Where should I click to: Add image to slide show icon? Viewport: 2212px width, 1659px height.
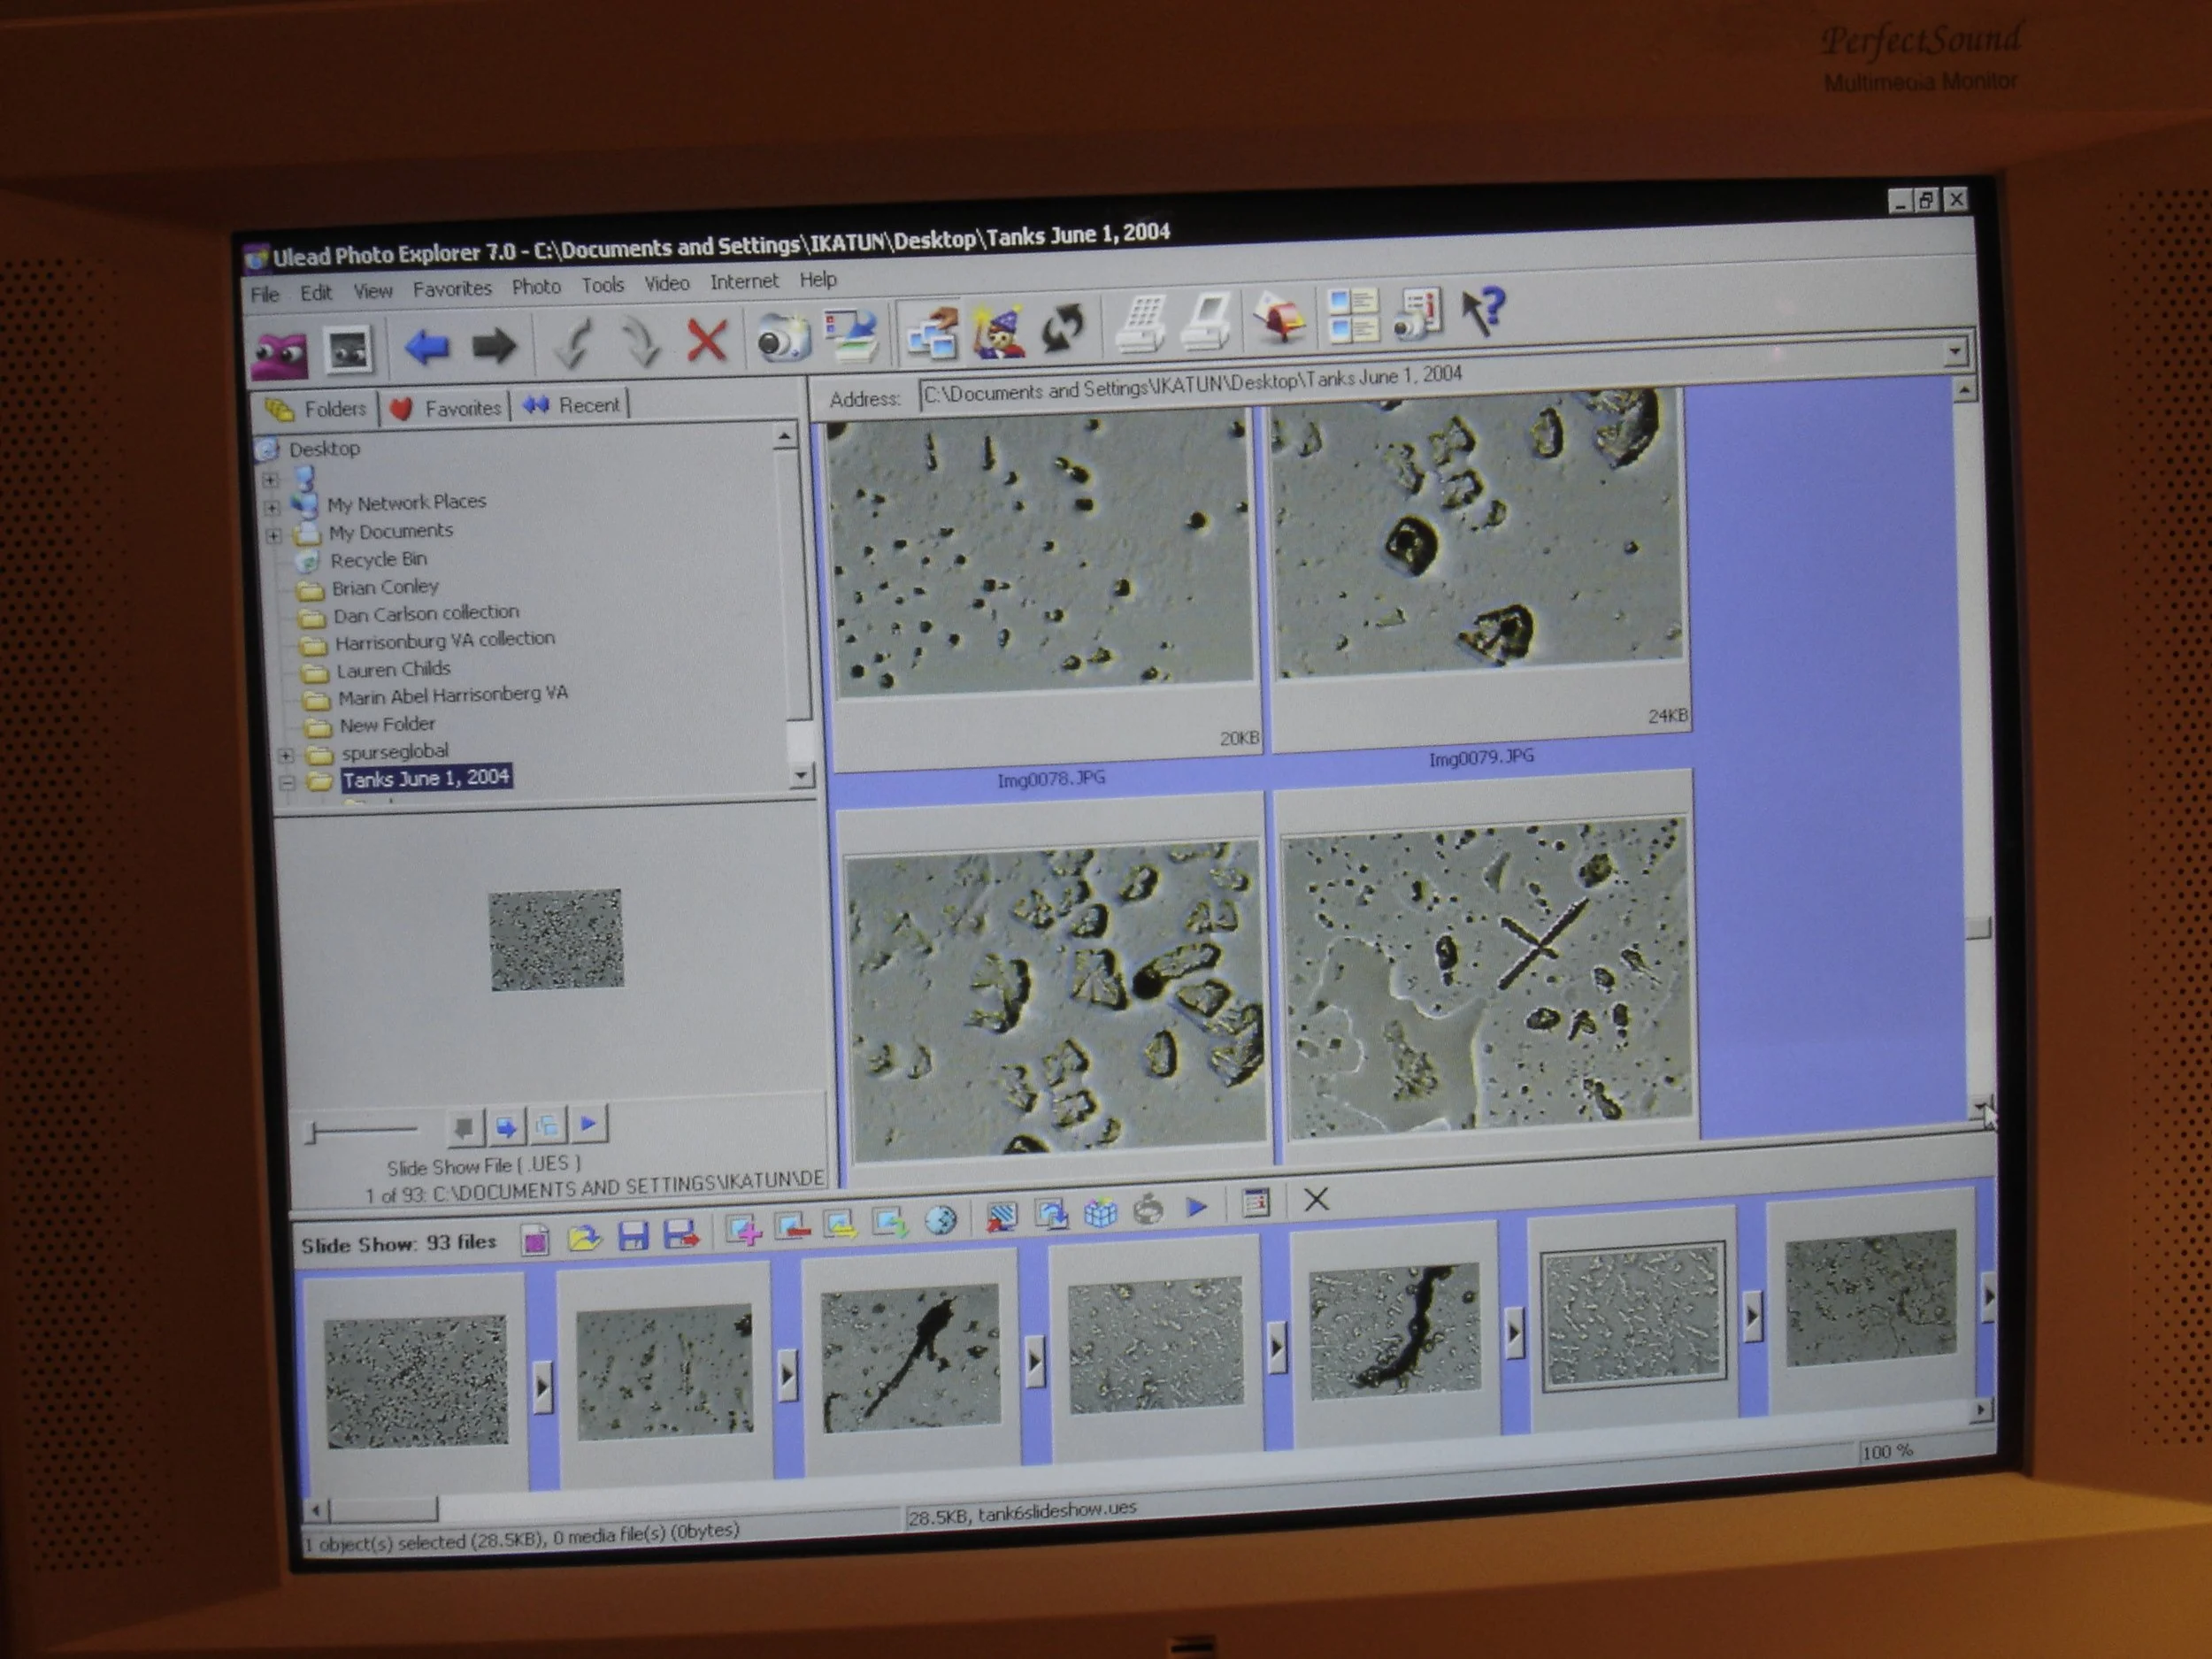[742, 1230]
